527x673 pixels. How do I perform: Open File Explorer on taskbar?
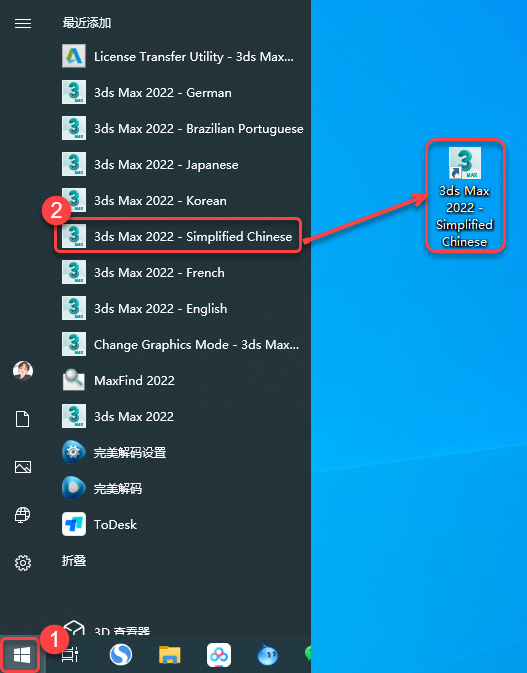click(x=170, y=655)
